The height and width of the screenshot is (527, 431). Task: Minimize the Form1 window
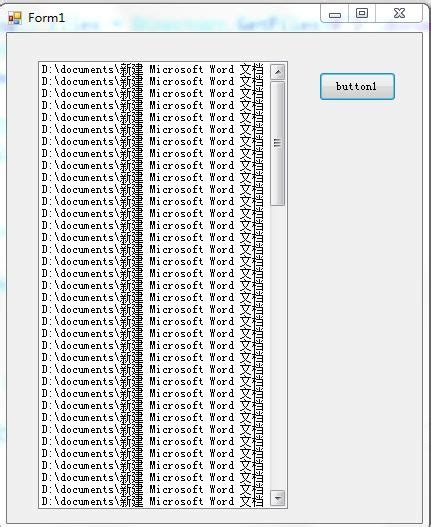335,14
